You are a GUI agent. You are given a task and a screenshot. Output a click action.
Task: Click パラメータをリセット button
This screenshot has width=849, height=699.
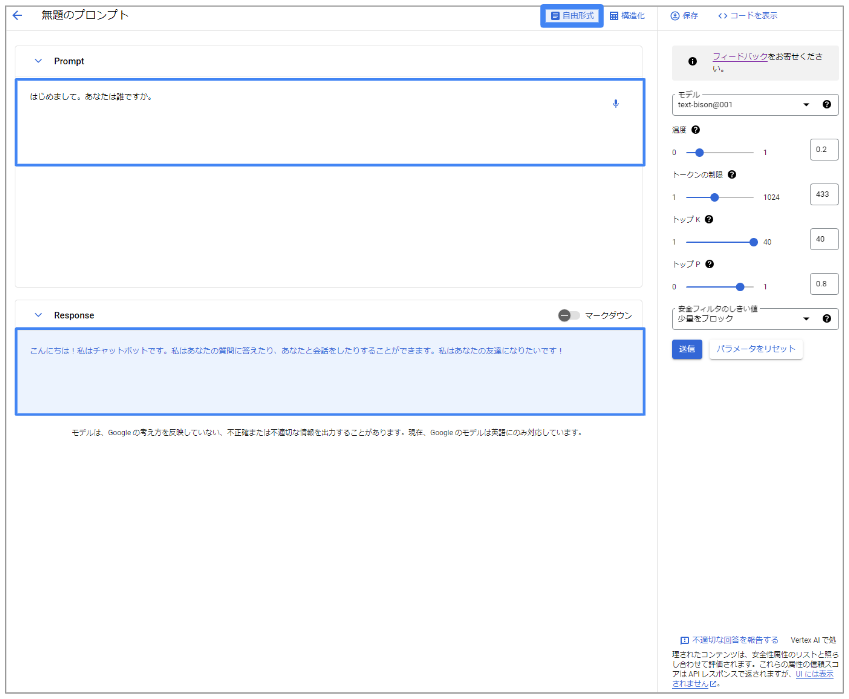(x=756, y=349)
